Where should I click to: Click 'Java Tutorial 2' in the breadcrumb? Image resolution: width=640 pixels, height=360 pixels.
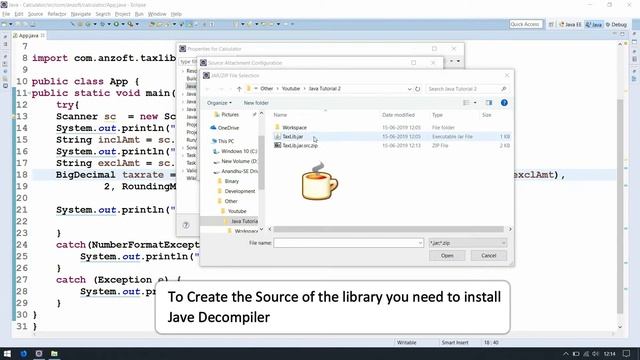point(324,89)
